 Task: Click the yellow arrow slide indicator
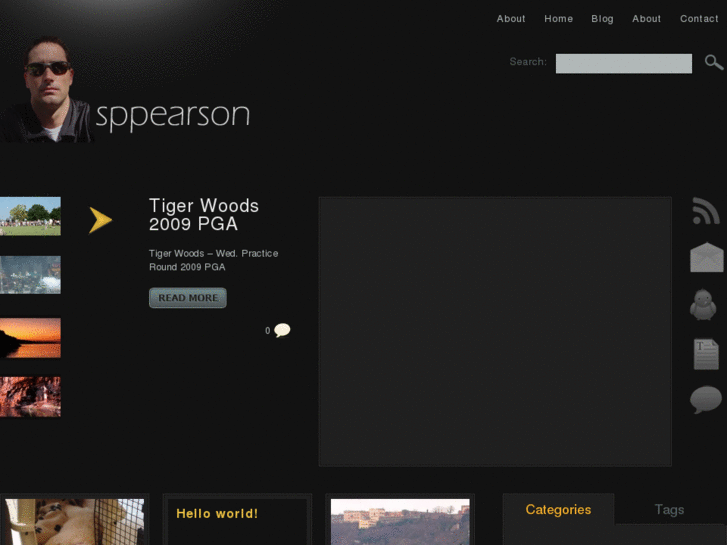pos(101,220)
